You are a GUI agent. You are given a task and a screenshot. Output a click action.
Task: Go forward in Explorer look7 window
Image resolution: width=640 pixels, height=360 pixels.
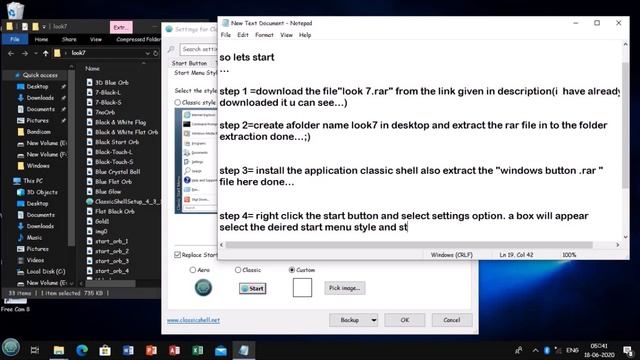24,53
